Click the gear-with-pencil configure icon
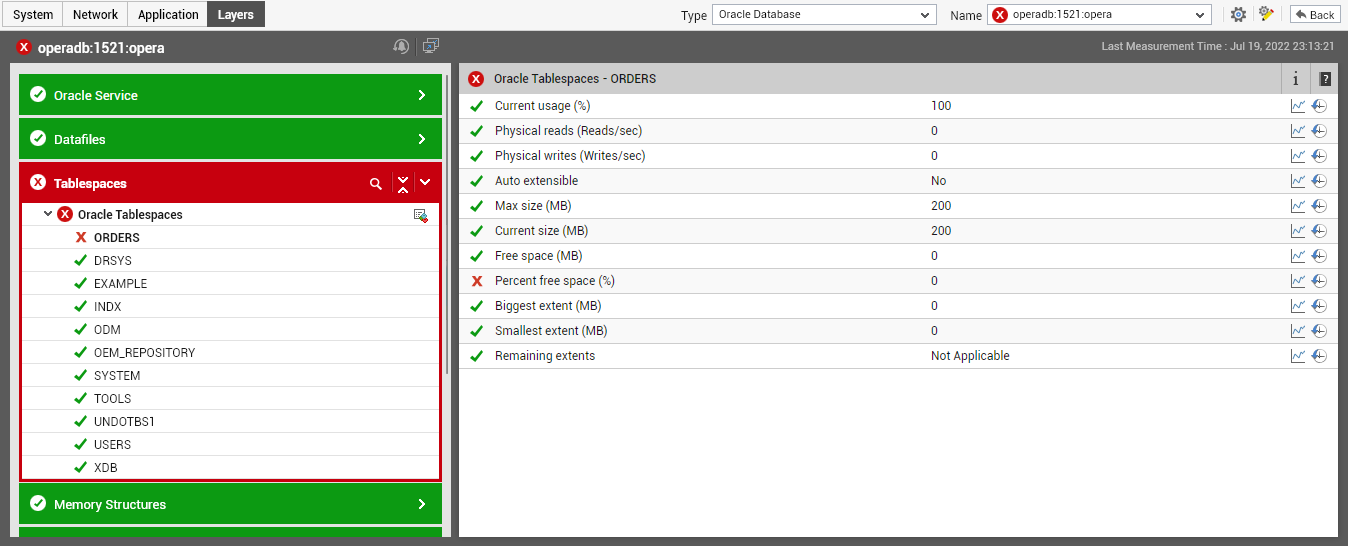 pos(1266,14)
